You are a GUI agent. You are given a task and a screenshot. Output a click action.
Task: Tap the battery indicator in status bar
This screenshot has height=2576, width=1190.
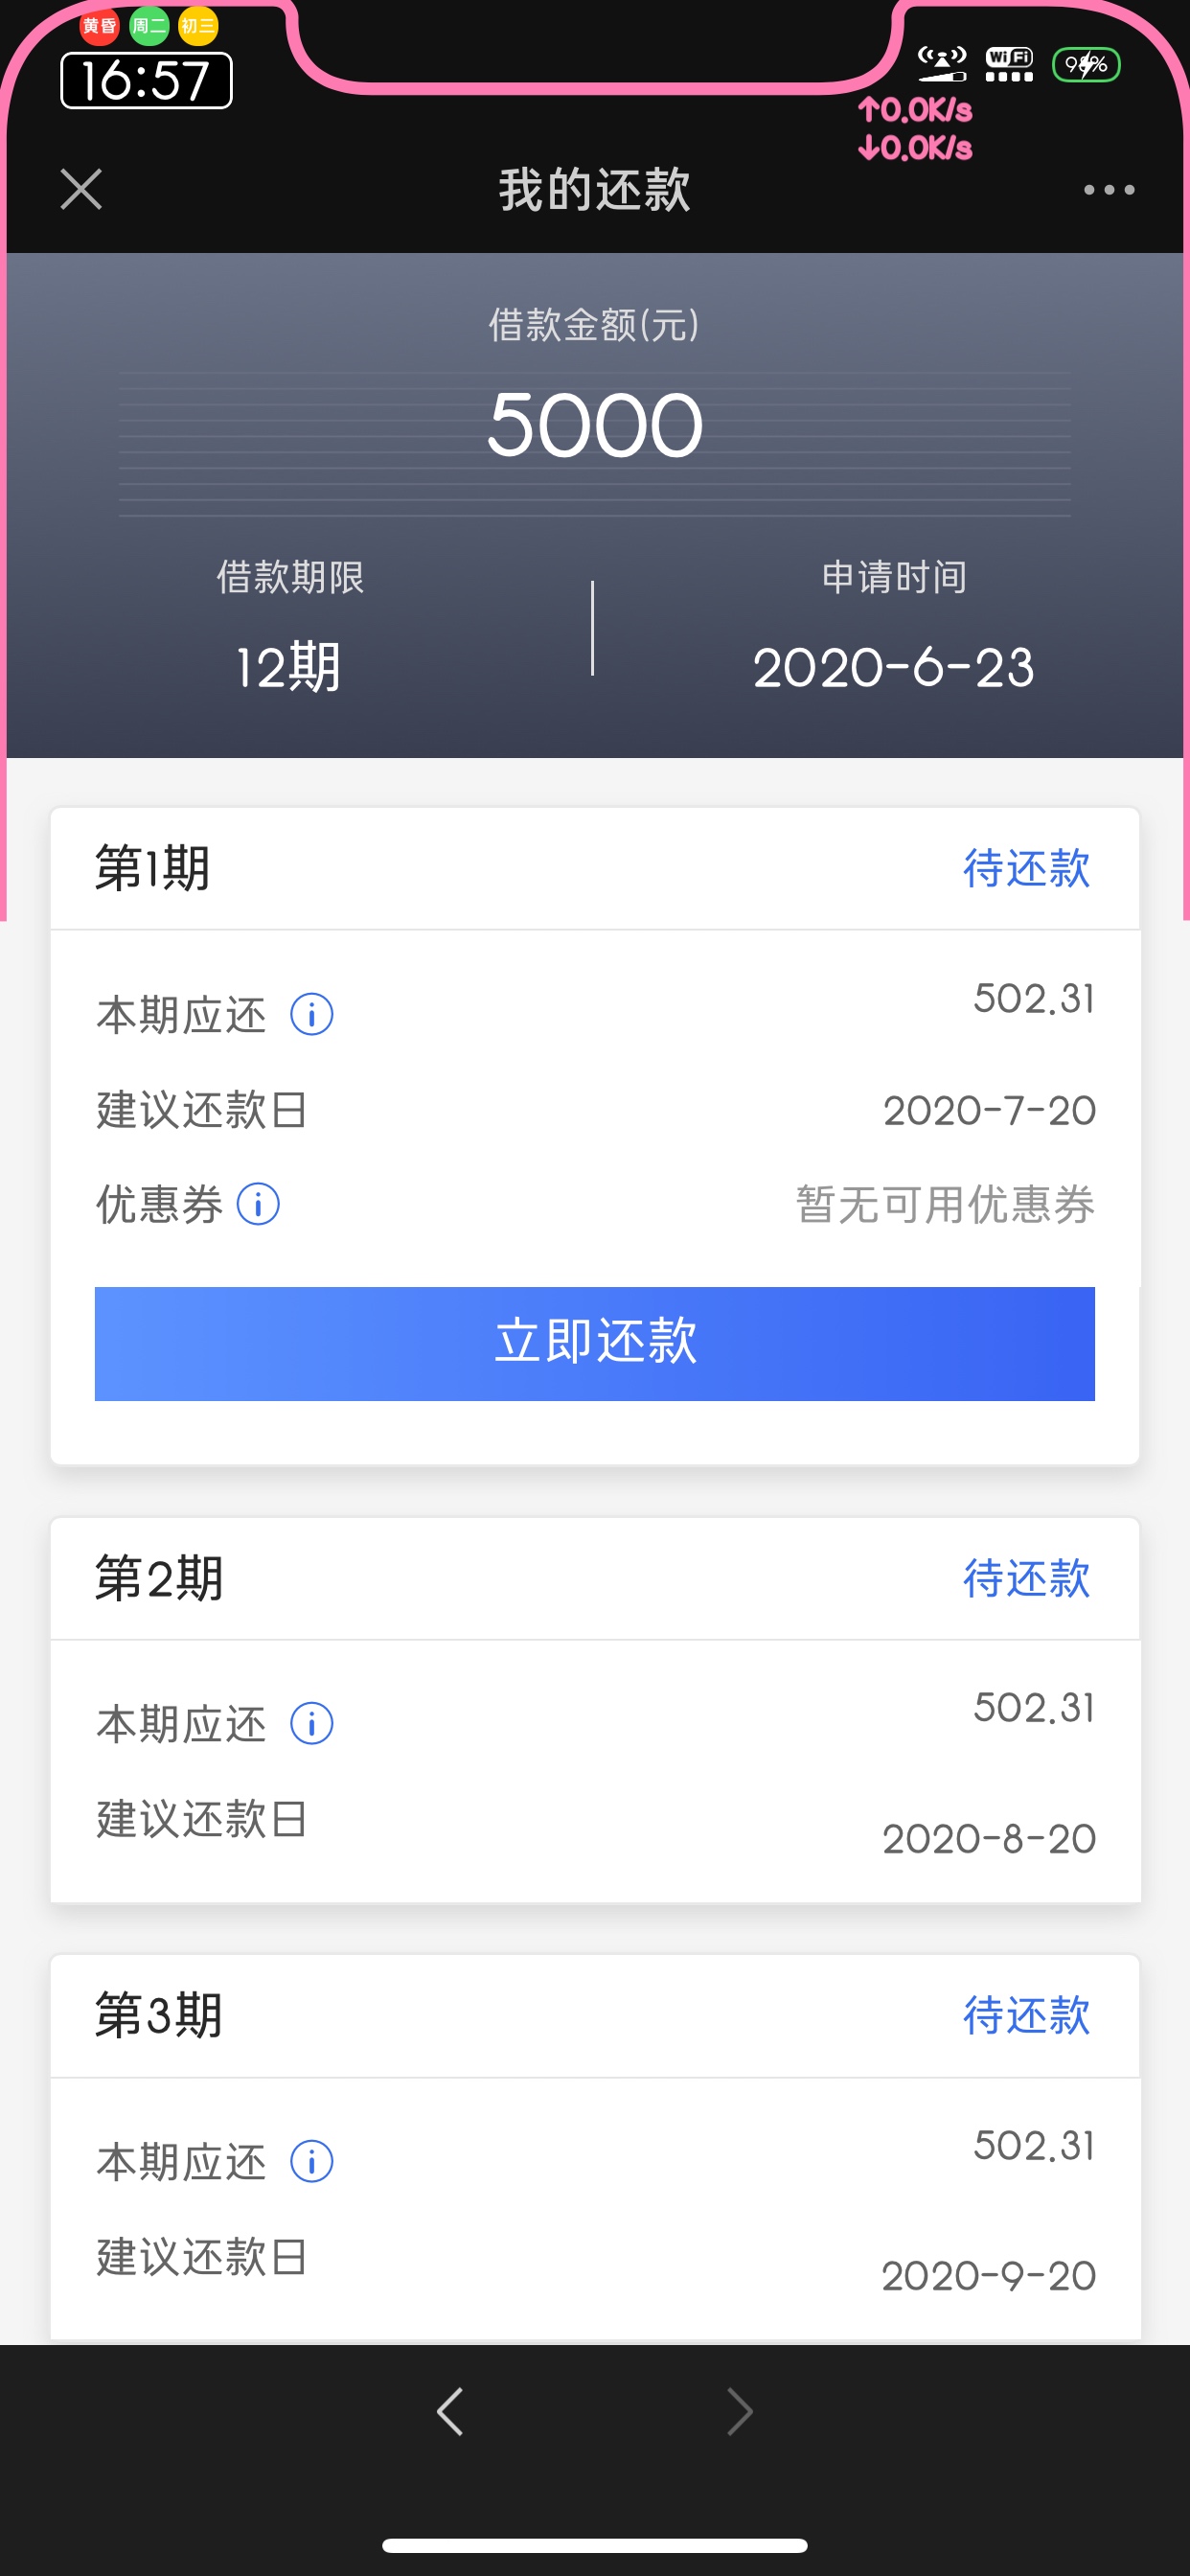1086,65
